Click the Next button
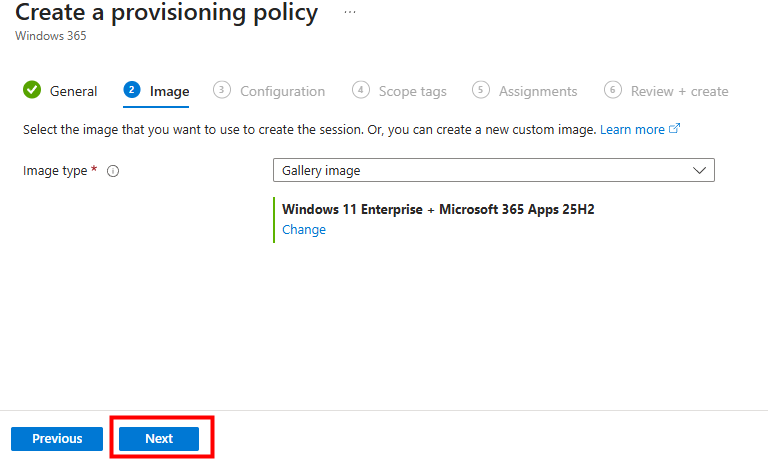Screen dimensions: 768x463 [159, 438]
